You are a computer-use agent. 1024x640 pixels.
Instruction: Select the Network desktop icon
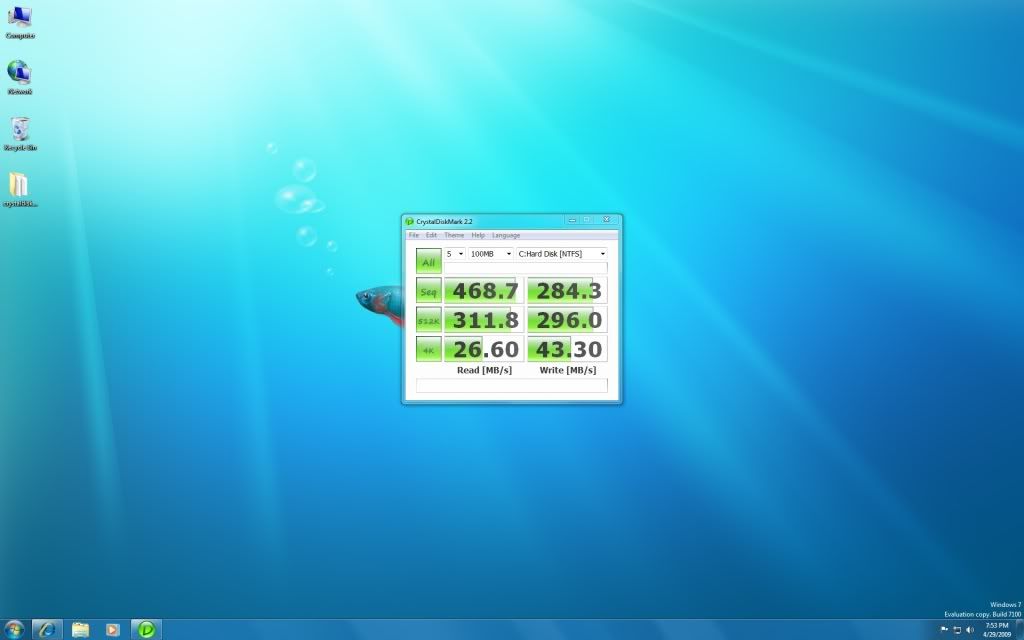[x=19, y=74]
